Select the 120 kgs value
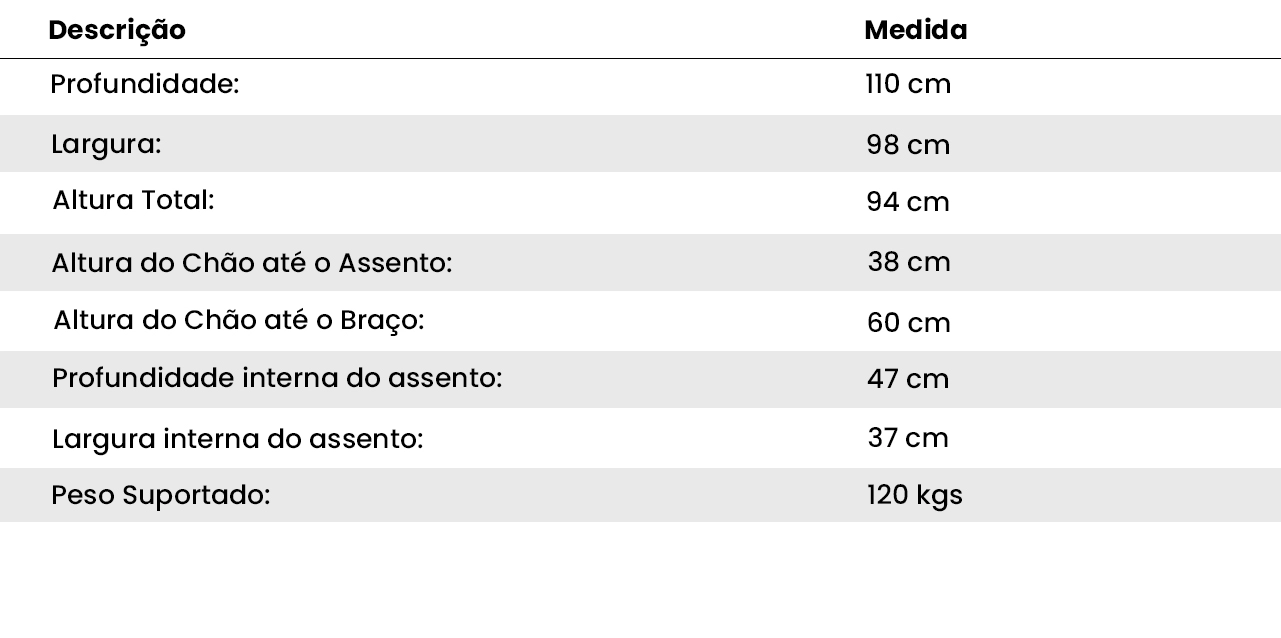The image size is (1281, 638). pyautogui.click(x=914, y=495)
